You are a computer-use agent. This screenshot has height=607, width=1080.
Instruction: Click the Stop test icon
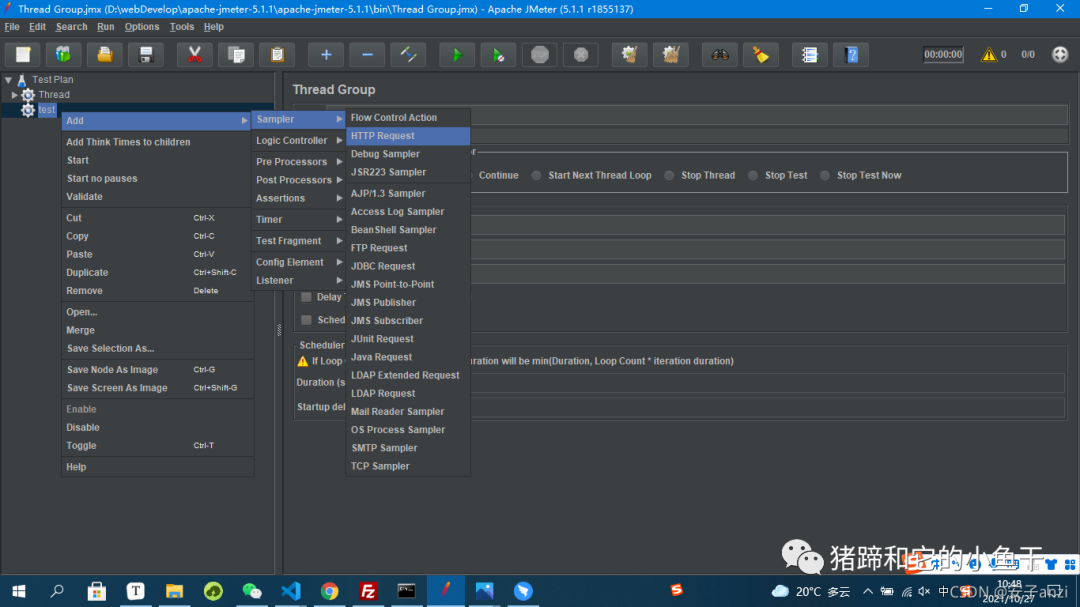539,54
